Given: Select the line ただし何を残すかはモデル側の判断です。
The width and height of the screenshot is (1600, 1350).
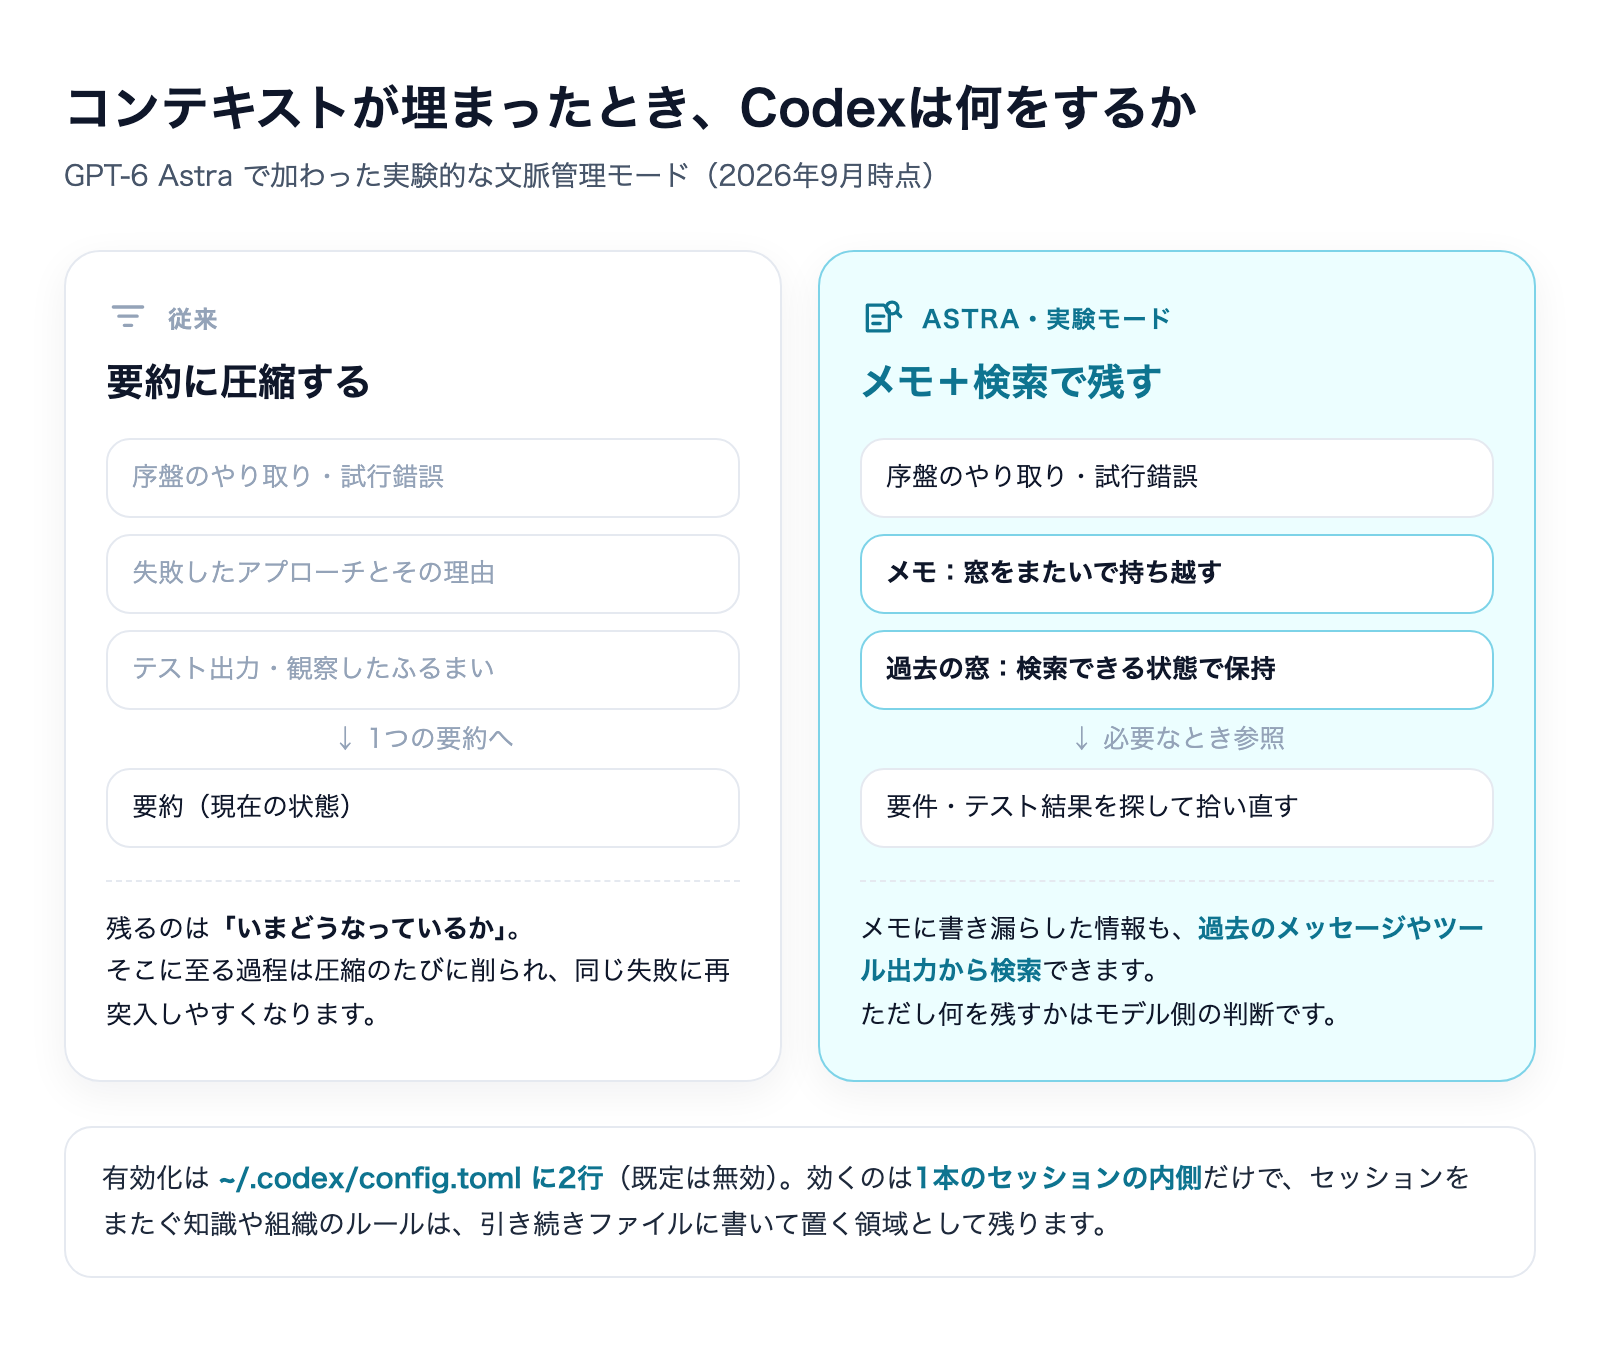Looking at the screenshot, I should tap(1099, 1014).
